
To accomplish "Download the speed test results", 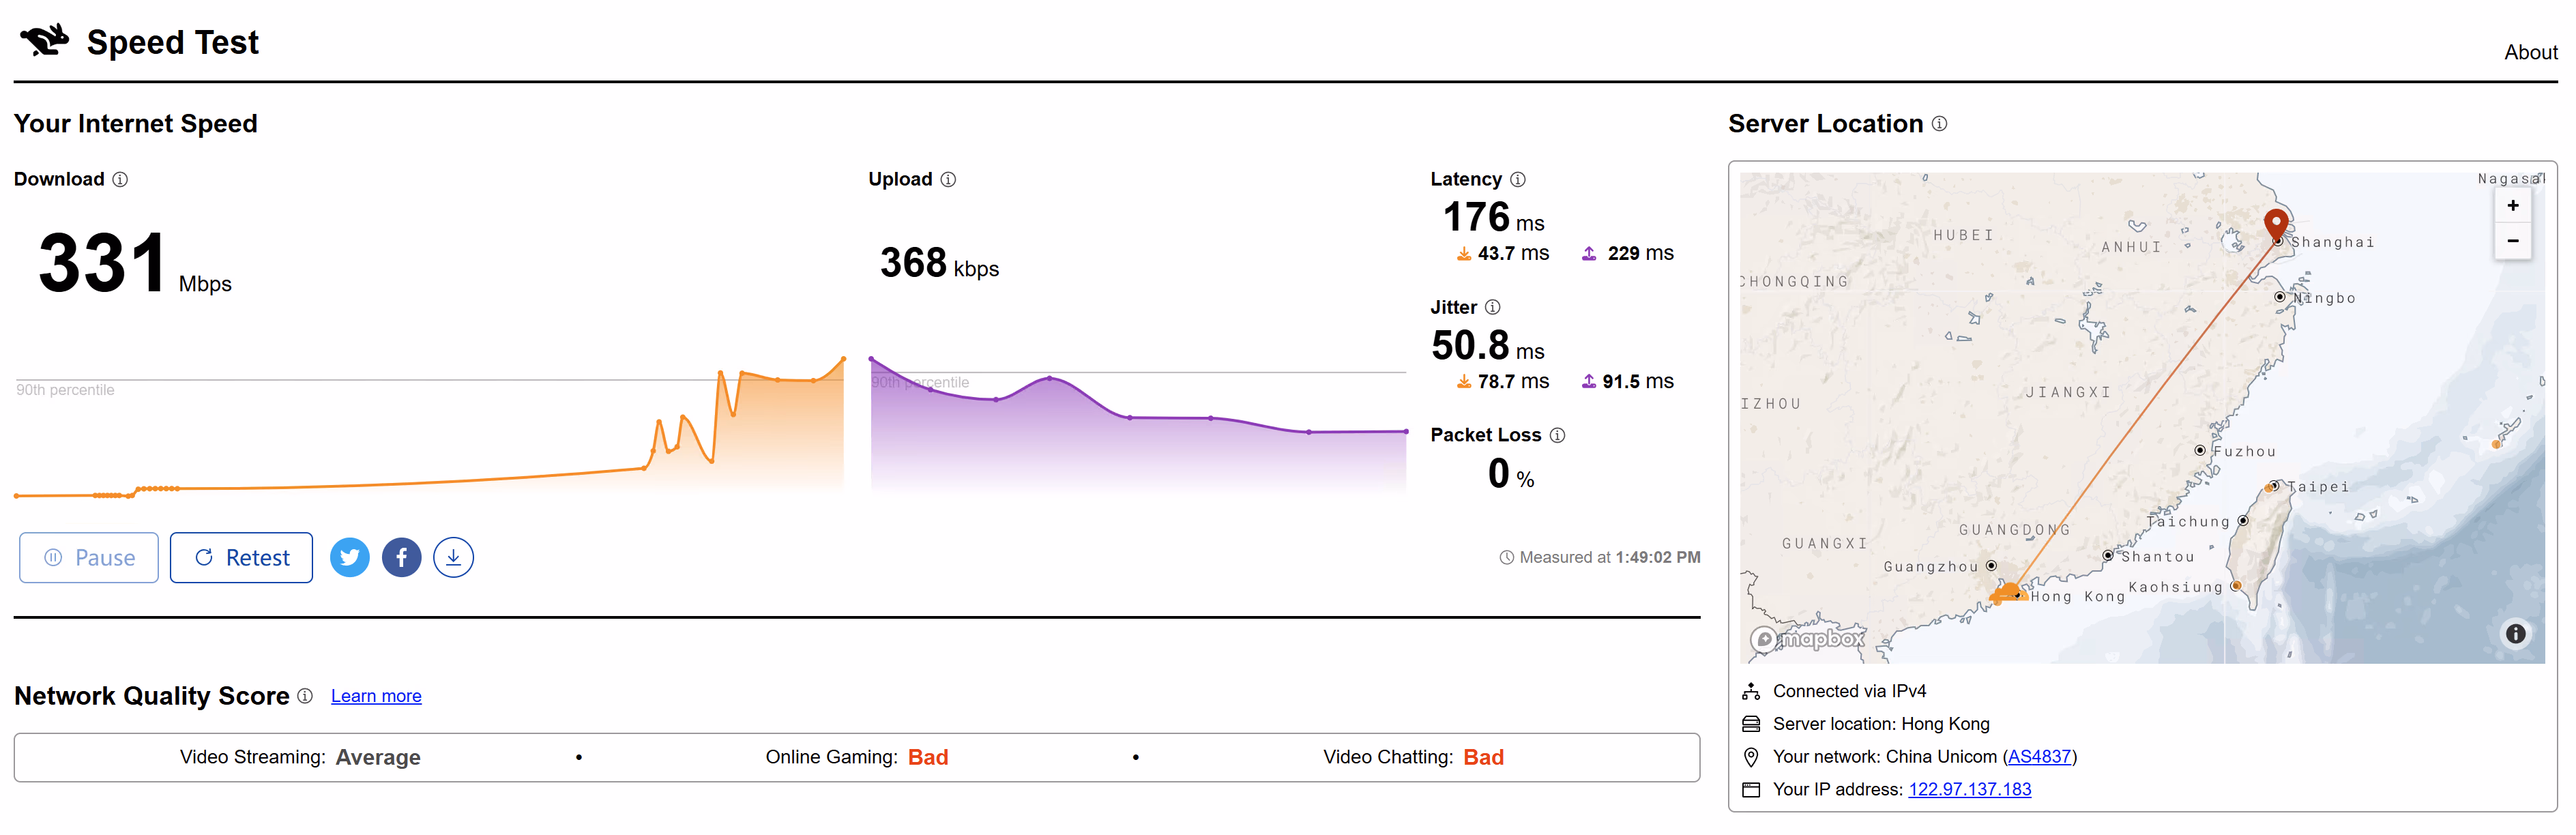I will point(453,557).
